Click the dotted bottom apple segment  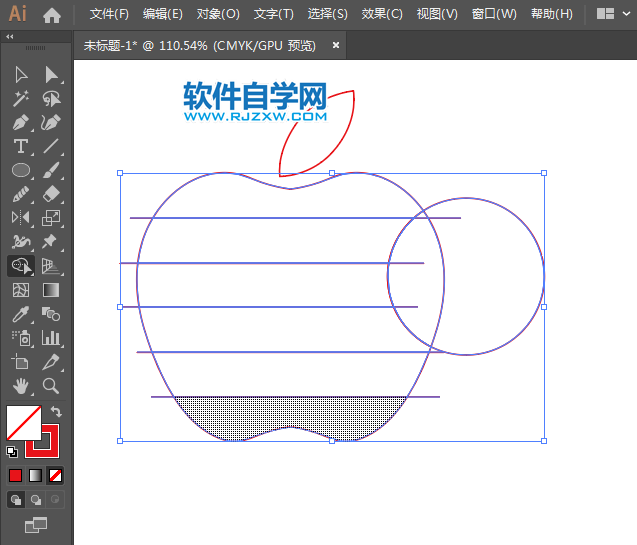(x=290, y=412)
